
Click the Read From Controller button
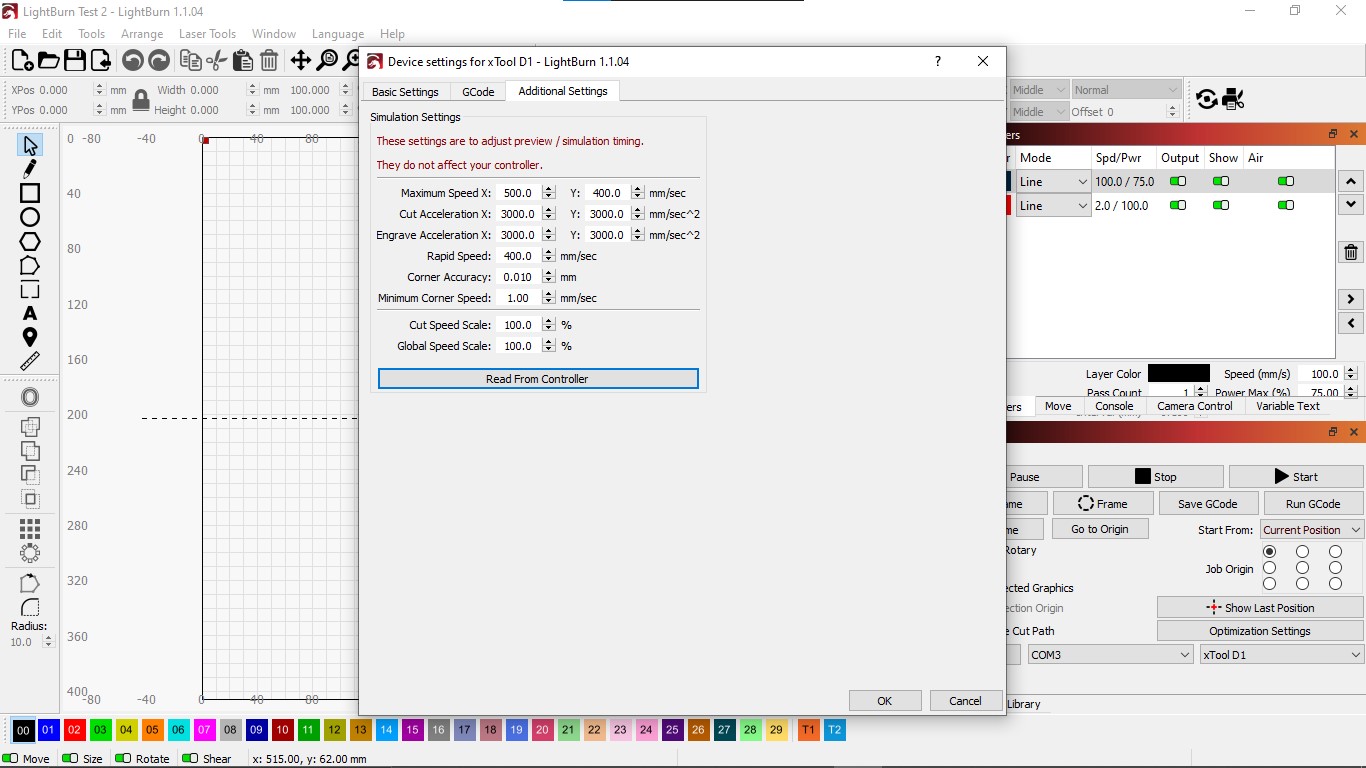(538, 379)
